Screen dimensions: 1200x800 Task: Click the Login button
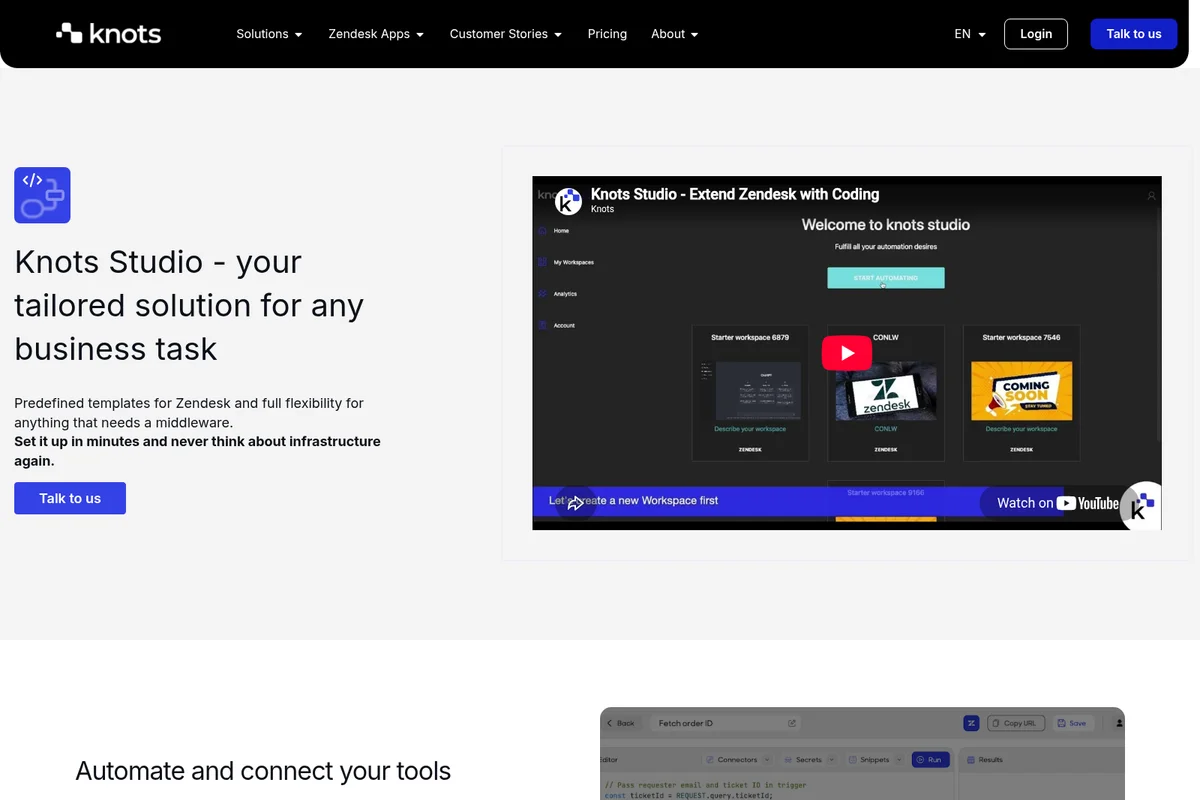1036,34
